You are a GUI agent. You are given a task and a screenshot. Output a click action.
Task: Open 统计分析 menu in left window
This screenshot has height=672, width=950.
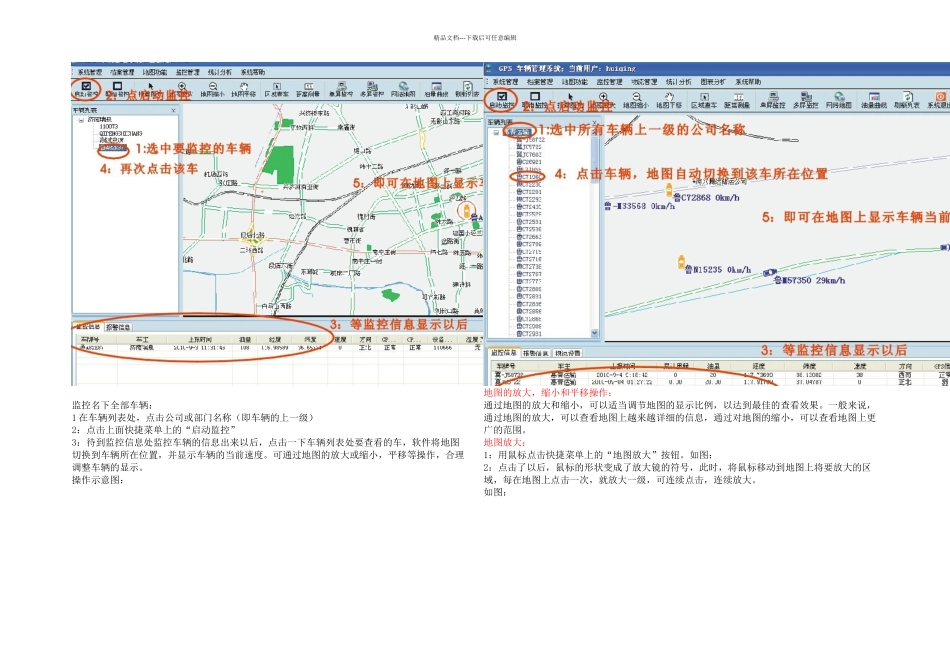pyautogui.click(x=220, y=72)
